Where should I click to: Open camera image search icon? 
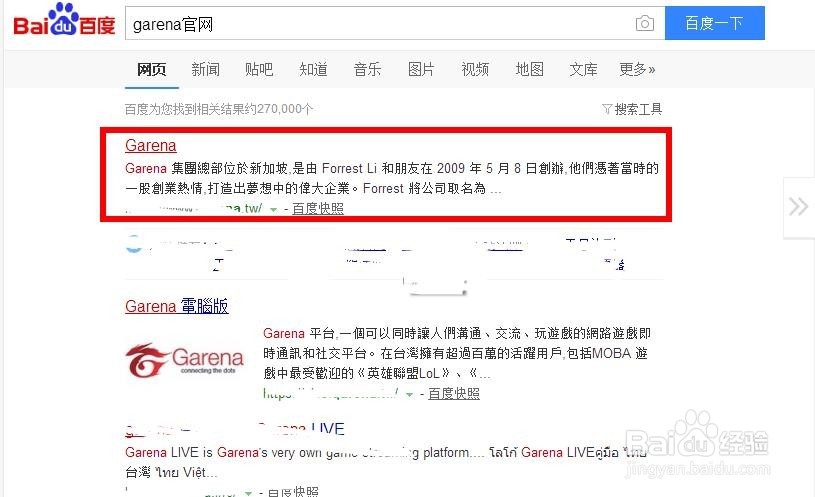click(x=645, y=23)
